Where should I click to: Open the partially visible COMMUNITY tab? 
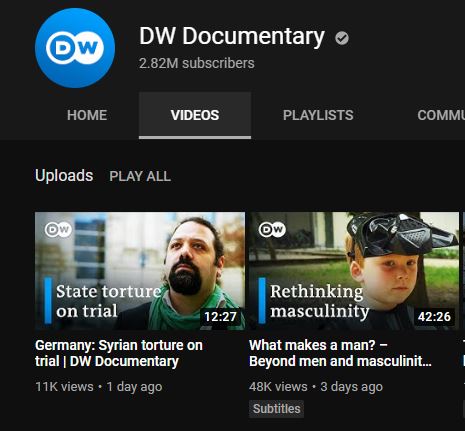[441, 115]
